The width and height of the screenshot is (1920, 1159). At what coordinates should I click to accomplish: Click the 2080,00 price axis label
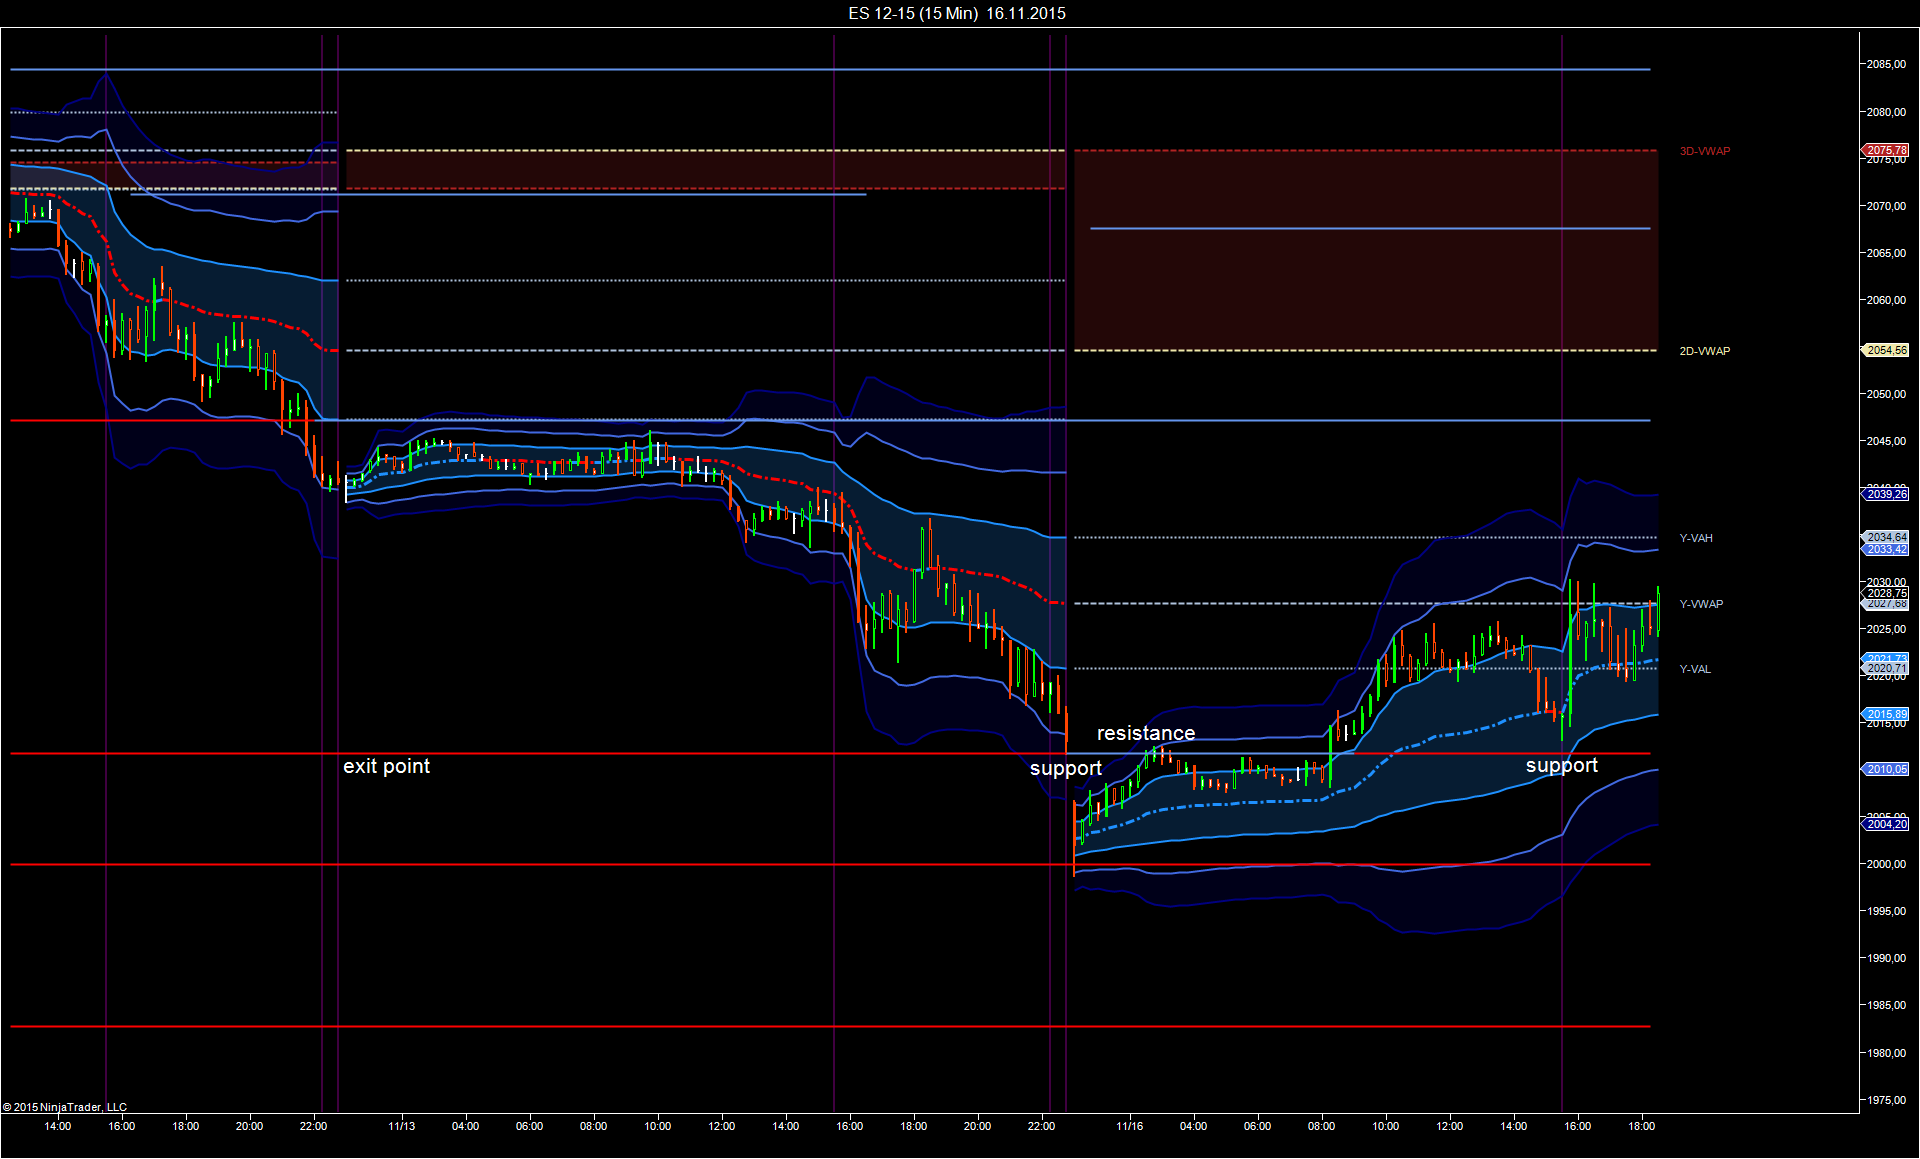coord(1886,112)
